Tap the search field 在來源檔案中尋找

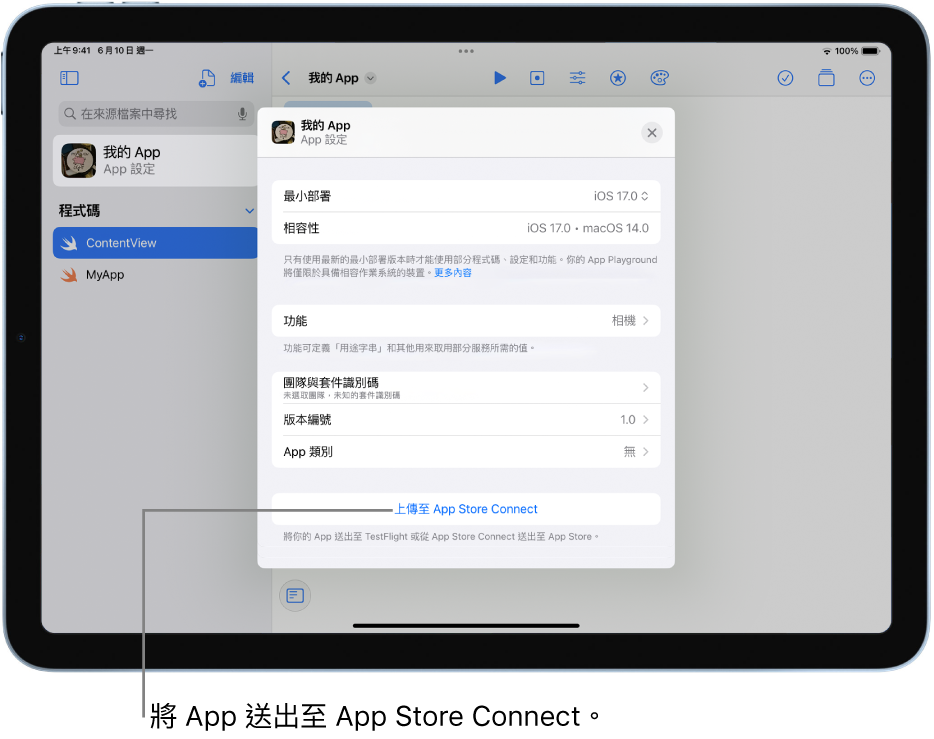pos(156,114)
